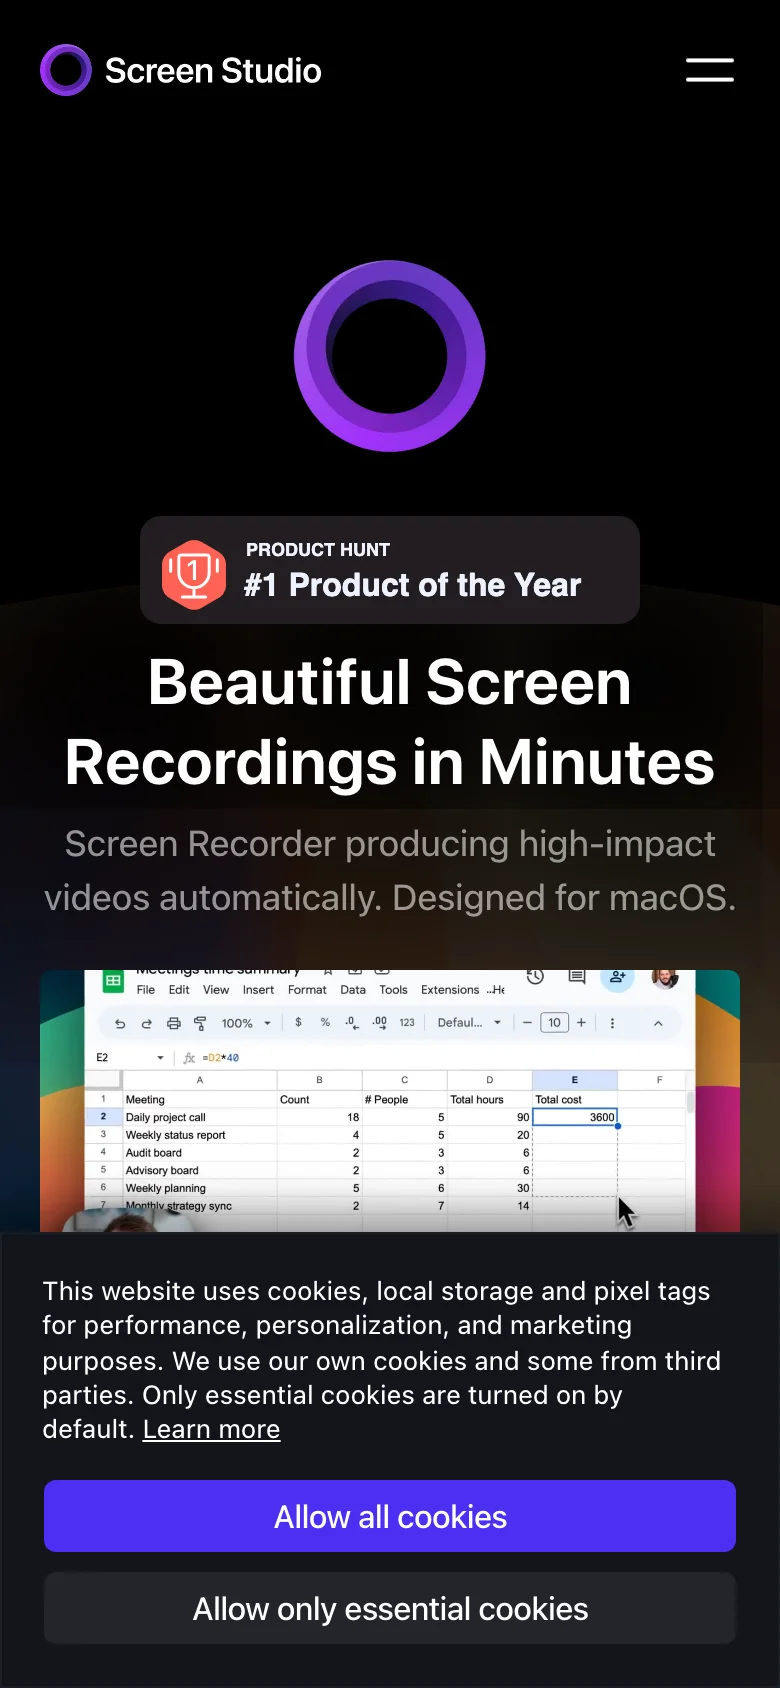Select column E header in spreadsheet preview
The image size is (780, 1688).
(x=575, y=1080)
